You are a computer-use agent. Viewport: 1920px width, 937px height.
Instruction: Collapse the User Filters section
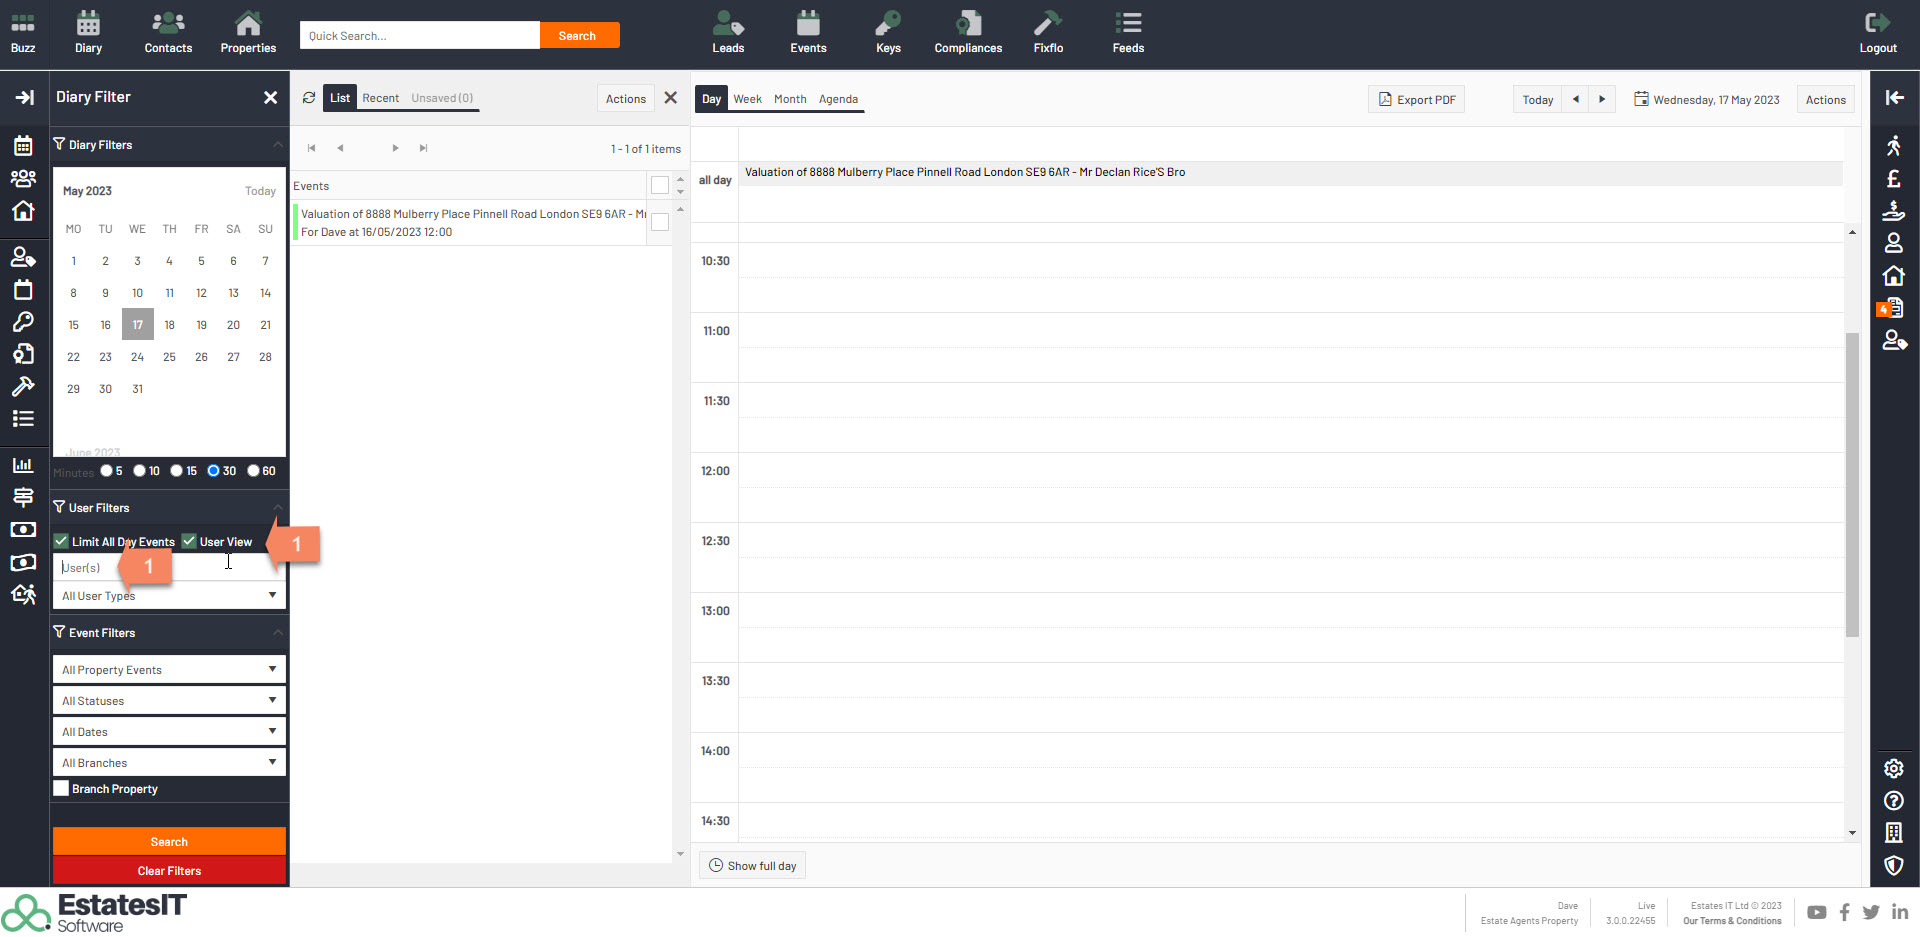click(x=277, y=508)
